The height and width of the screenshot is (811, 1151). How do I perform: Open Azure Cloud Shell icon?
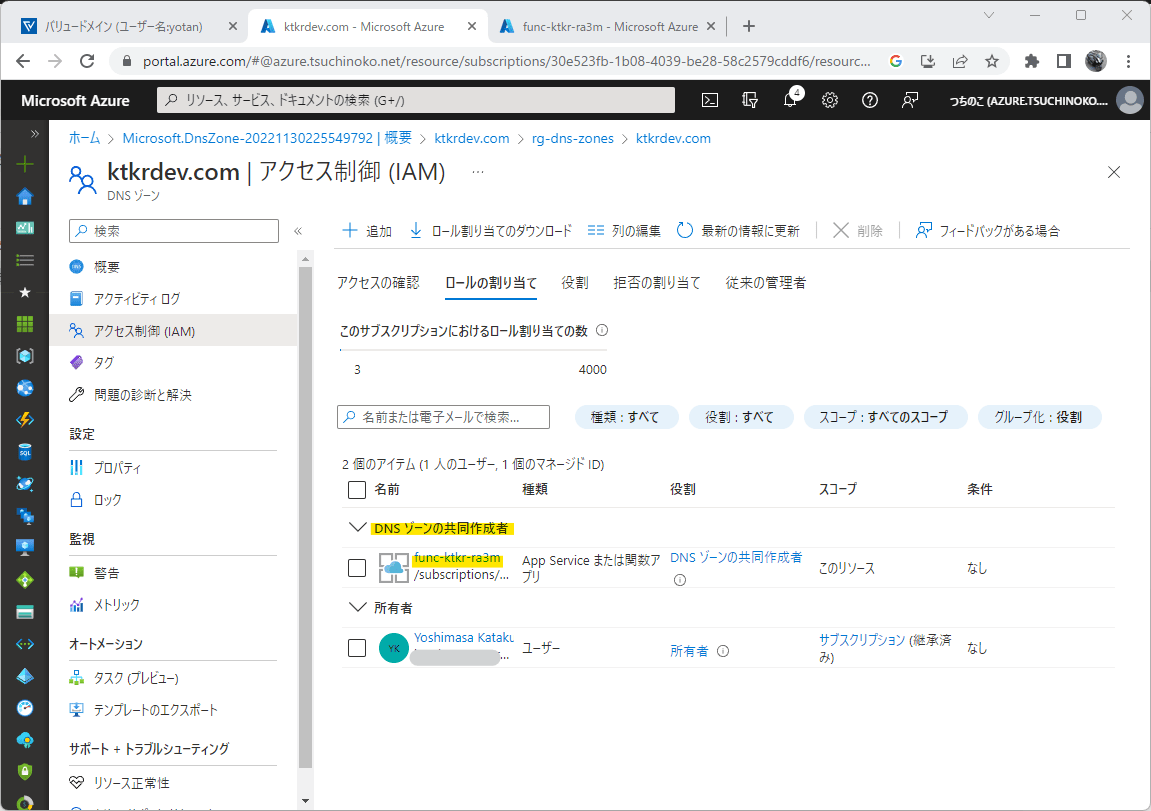710,101
